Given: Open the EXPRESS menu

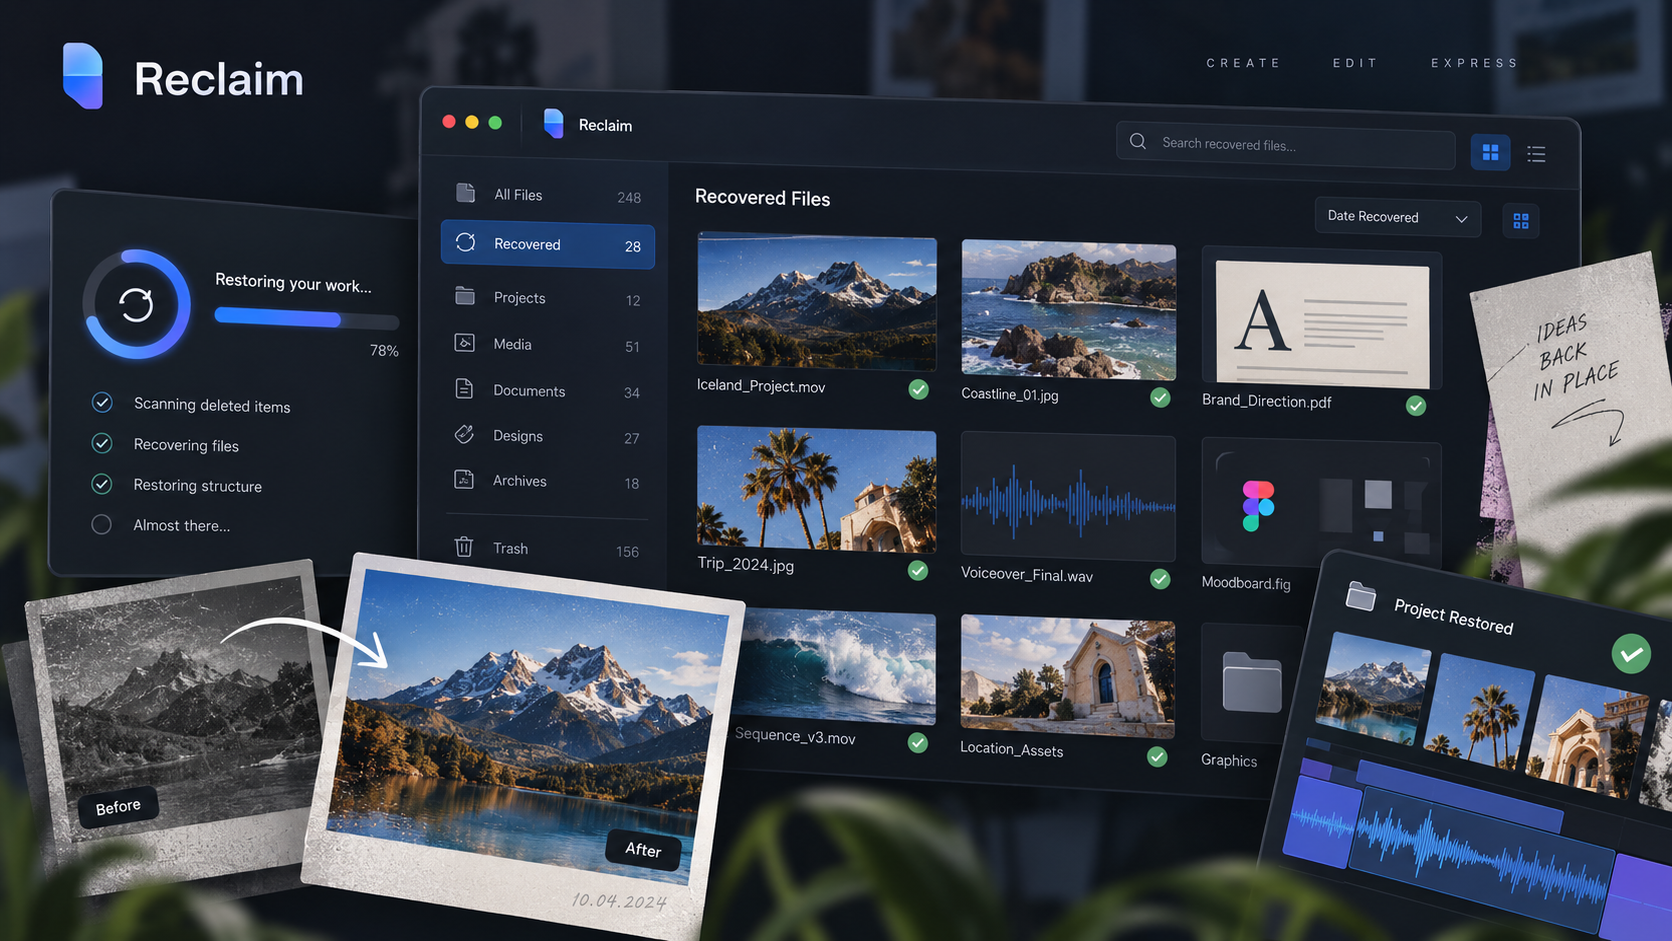Looking at the screenshot, I should [1475, 63].
